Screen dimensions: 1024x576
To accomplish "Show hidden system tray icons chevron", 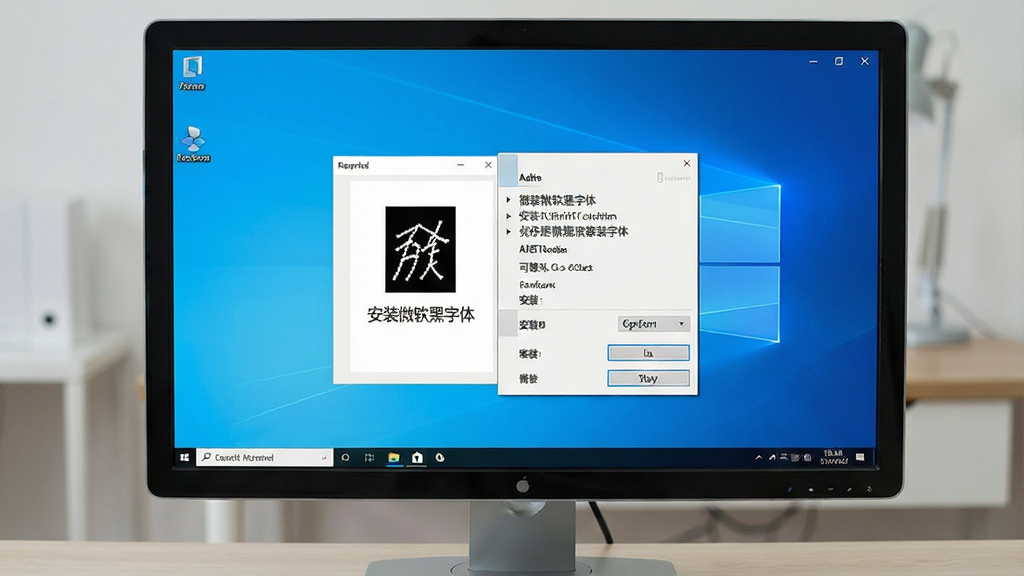I will [x=758, y=458].
